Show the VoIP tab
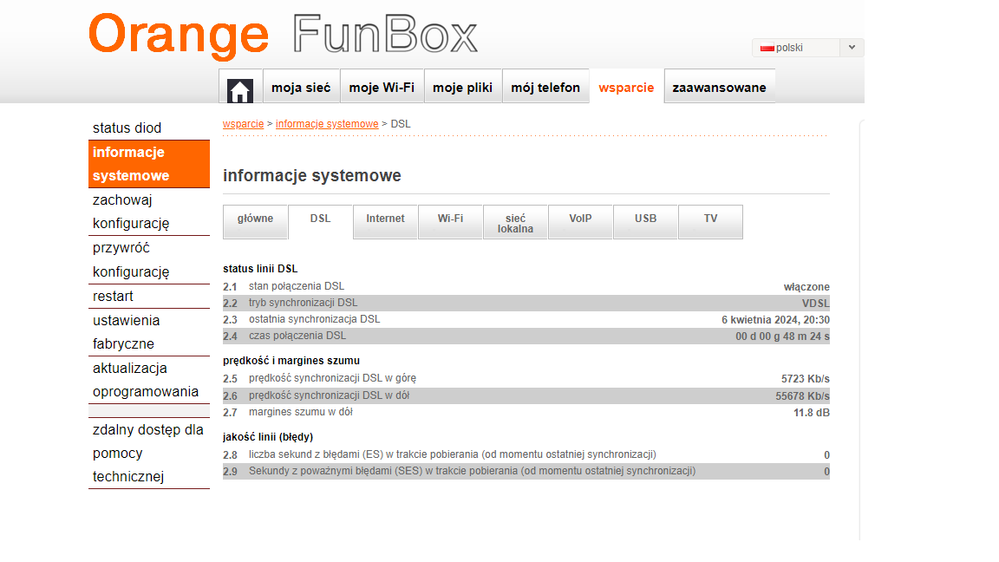 tap(580, 219)
